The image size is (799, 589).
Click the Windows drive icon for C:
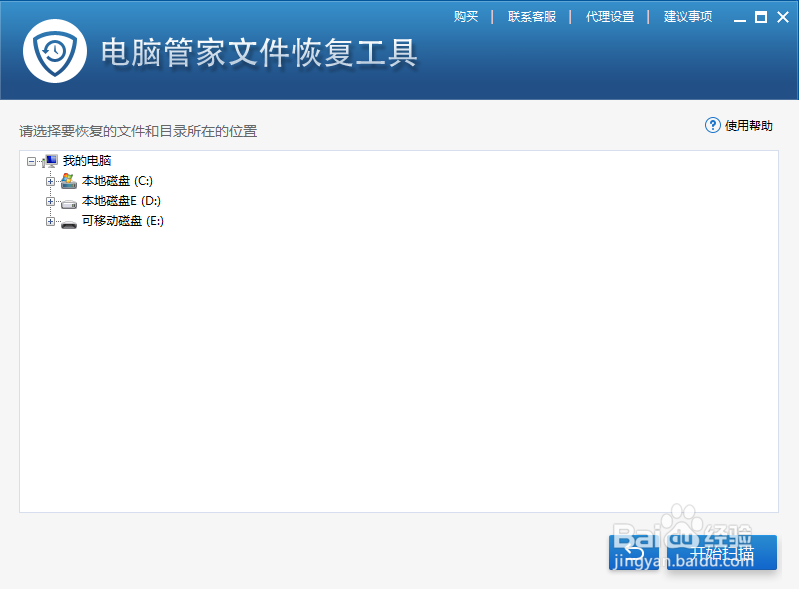click(69, 181)
